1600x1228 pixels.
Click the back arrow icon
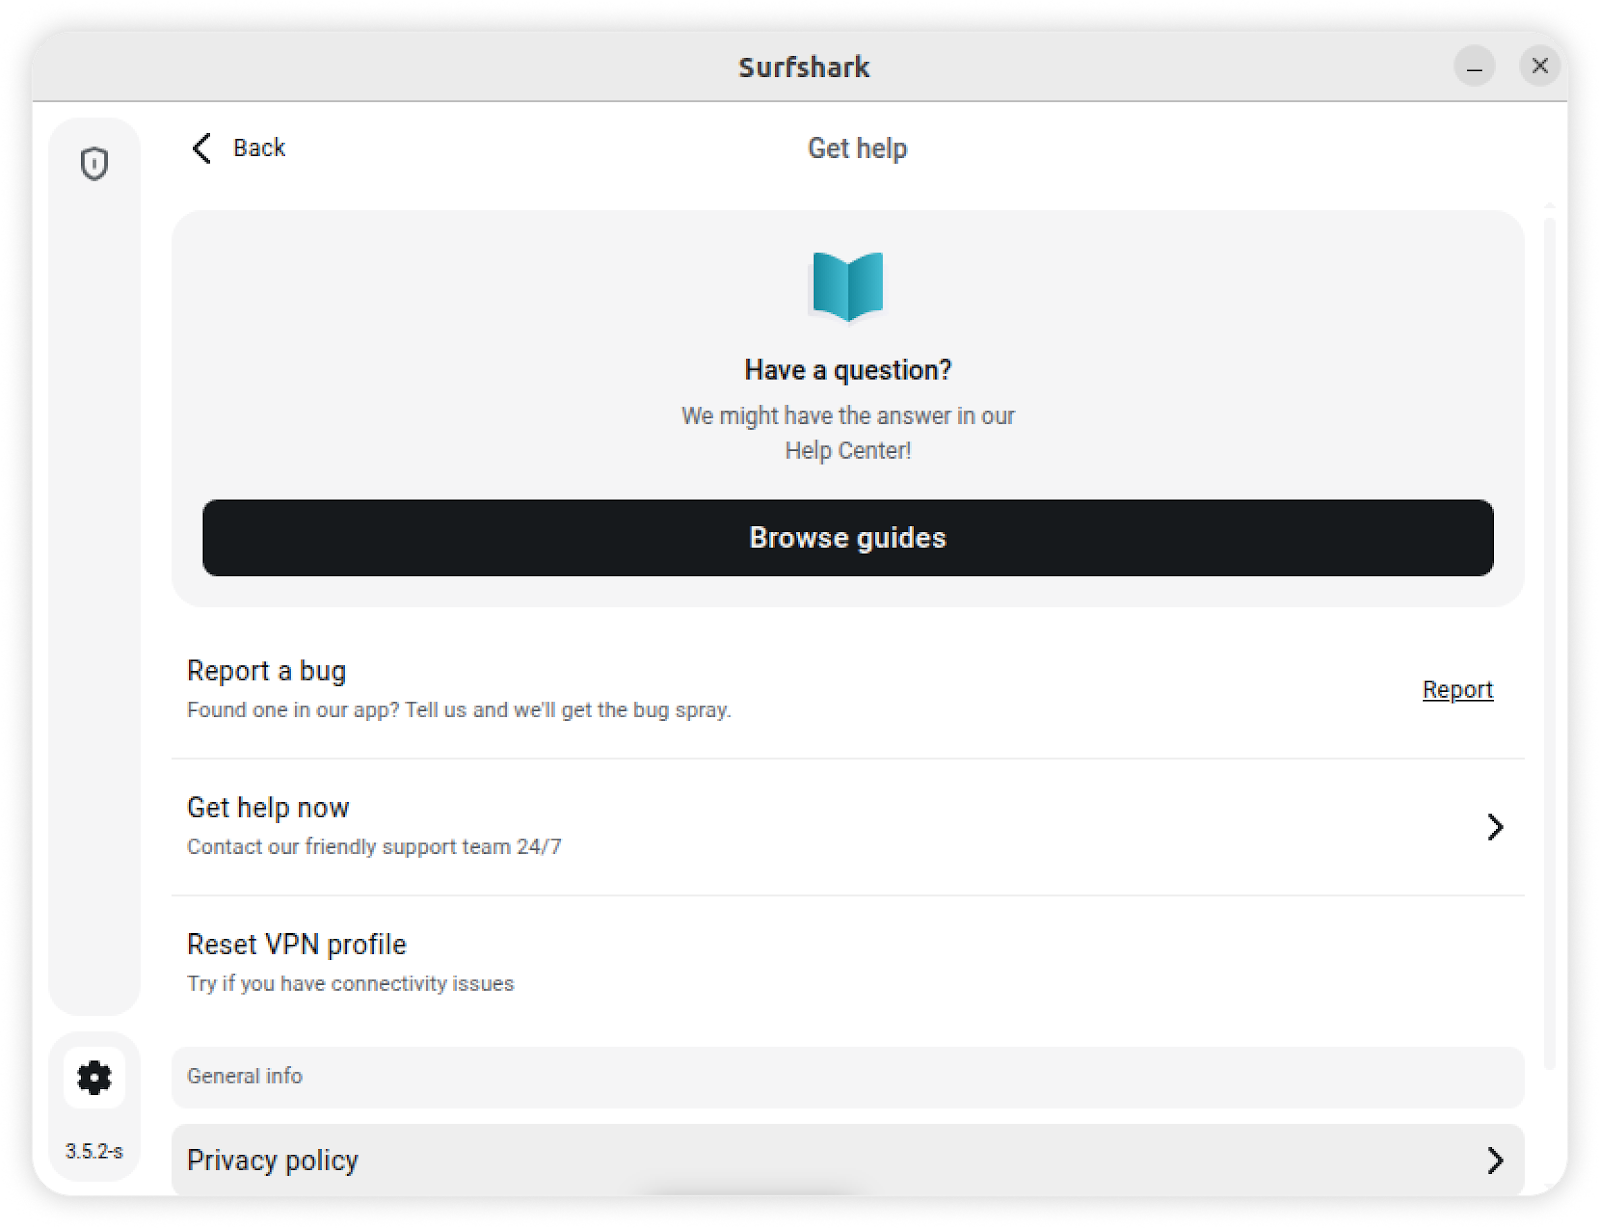pyautogui.click(x=202, y=148)
